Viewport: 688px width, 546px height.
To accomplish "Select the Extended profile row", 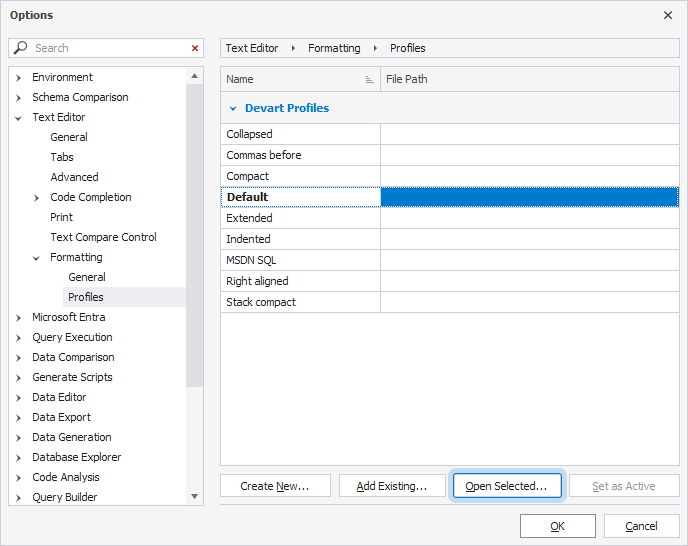I will (450, 218).
